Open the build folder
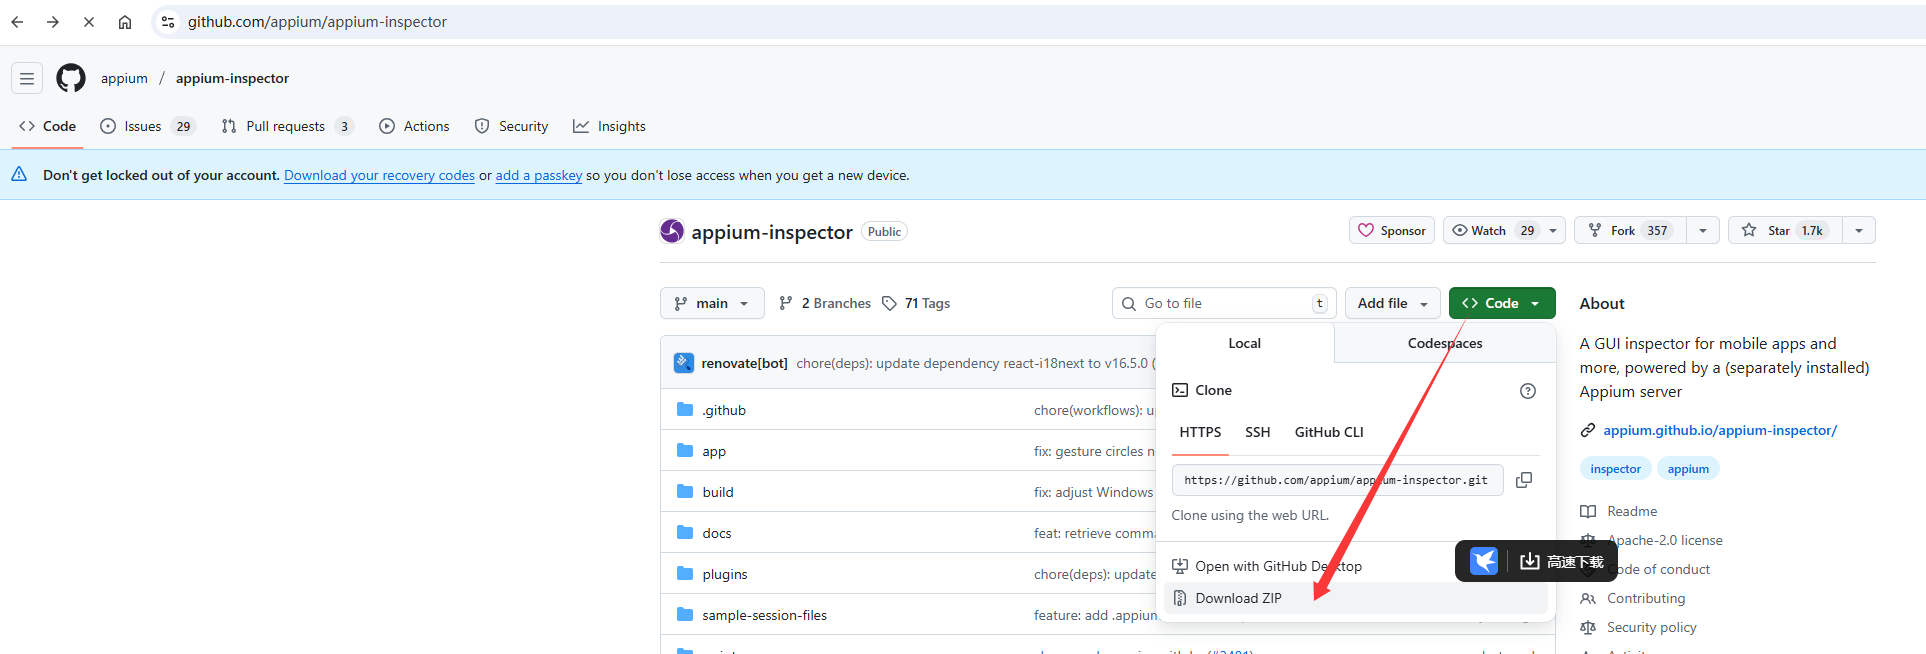1926x654 pixels. tap(718, 492)
